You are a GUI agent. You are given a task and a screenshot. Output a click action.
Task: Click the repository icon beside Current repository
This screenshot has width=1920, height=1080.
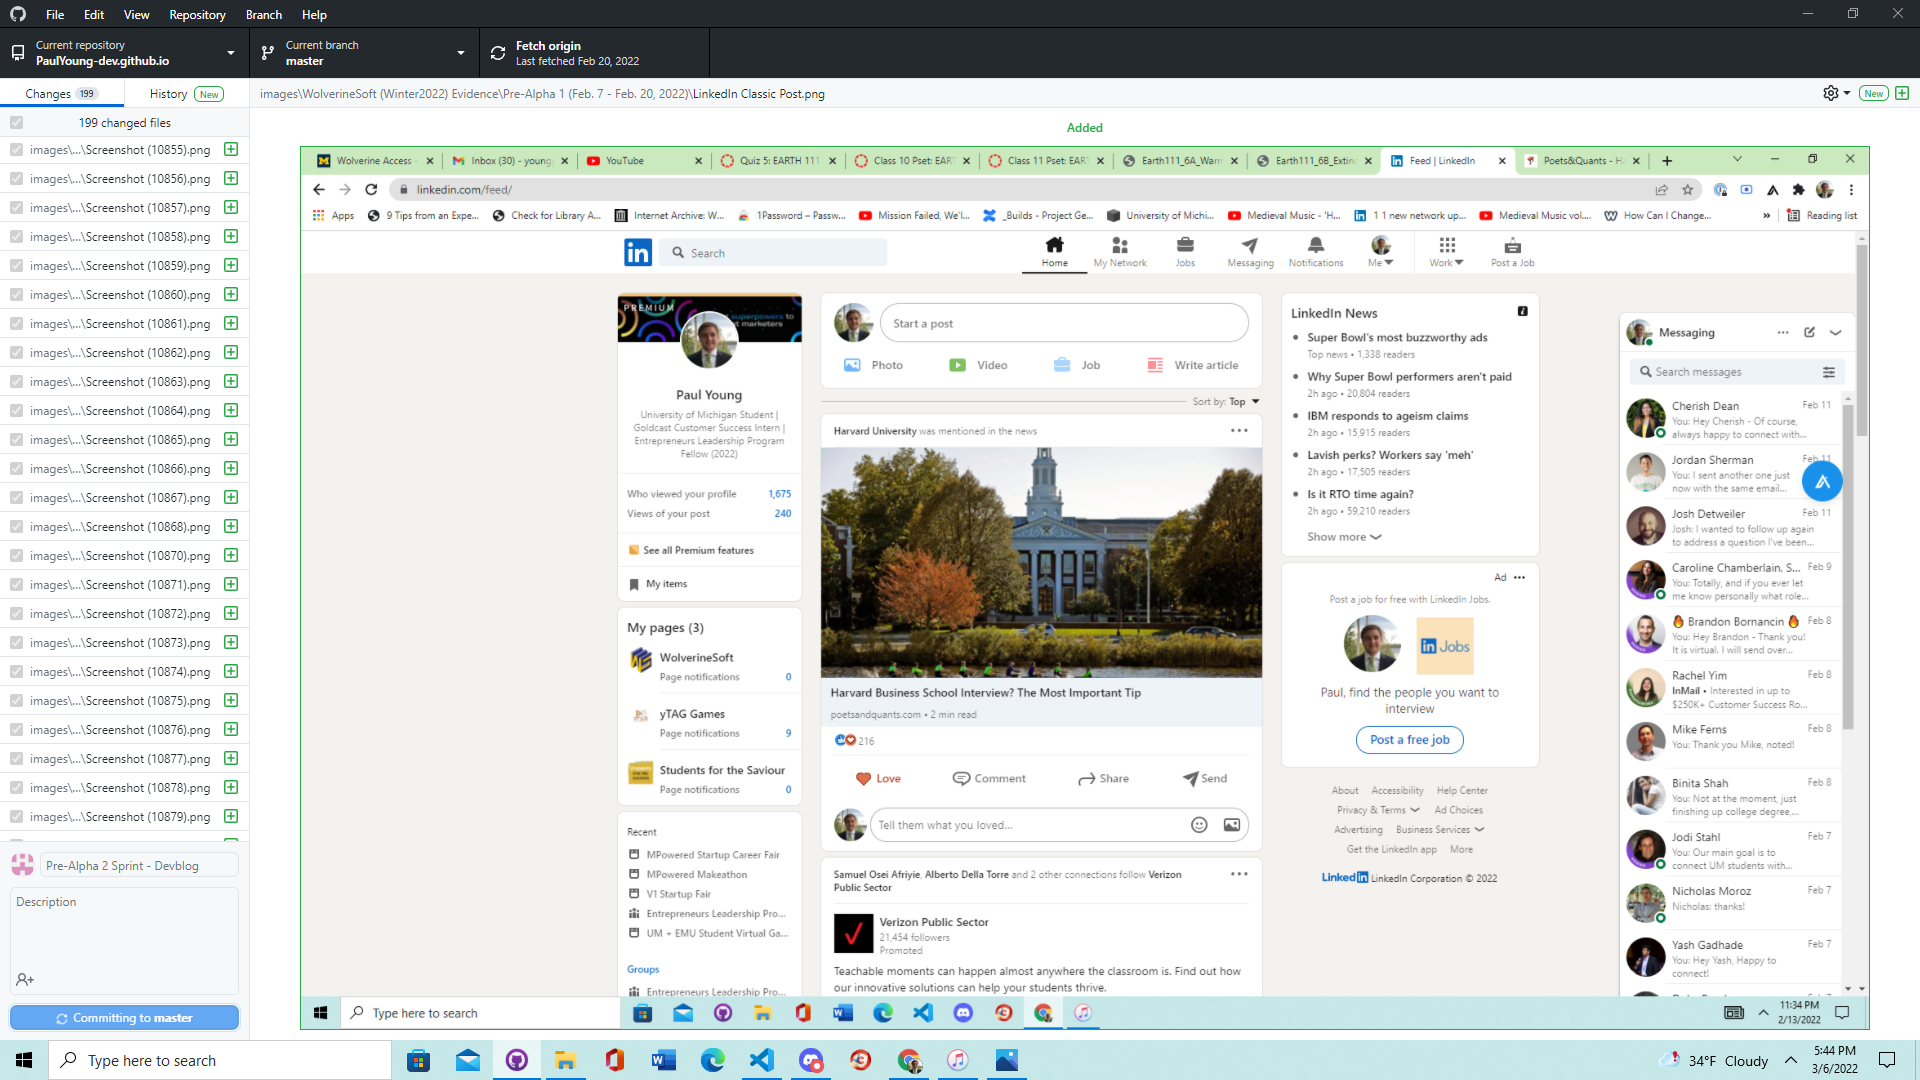[x=18, y=53]
